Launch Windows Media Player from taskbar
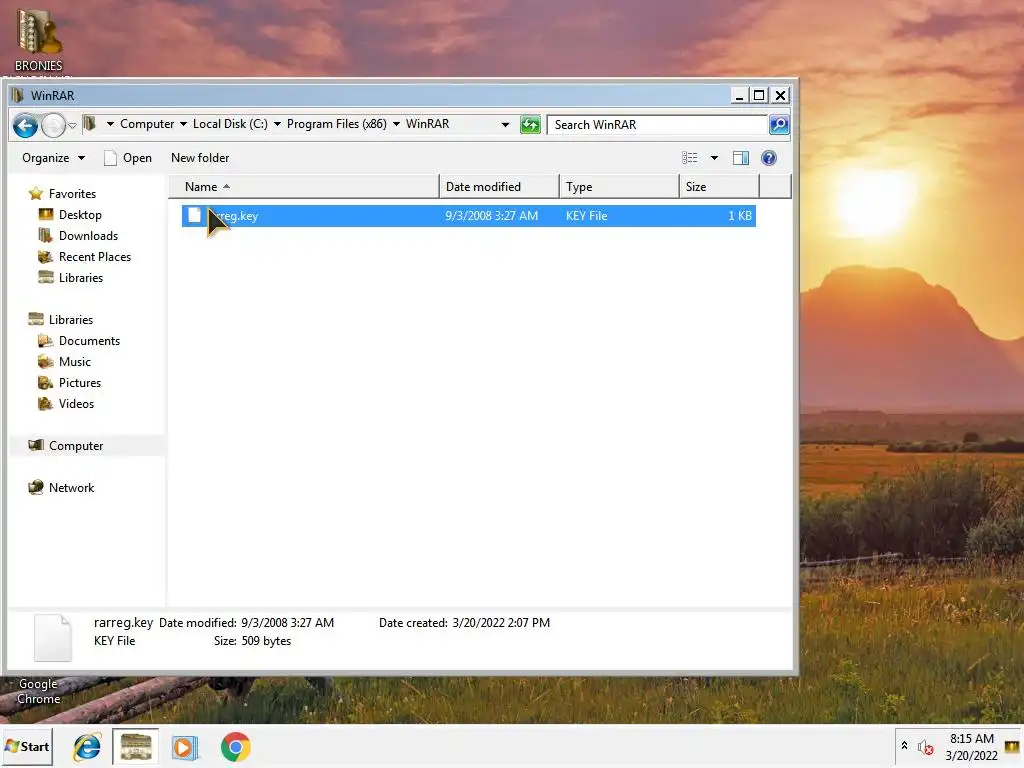Viewport: 1024px width, 768px height. coord(185,747)
